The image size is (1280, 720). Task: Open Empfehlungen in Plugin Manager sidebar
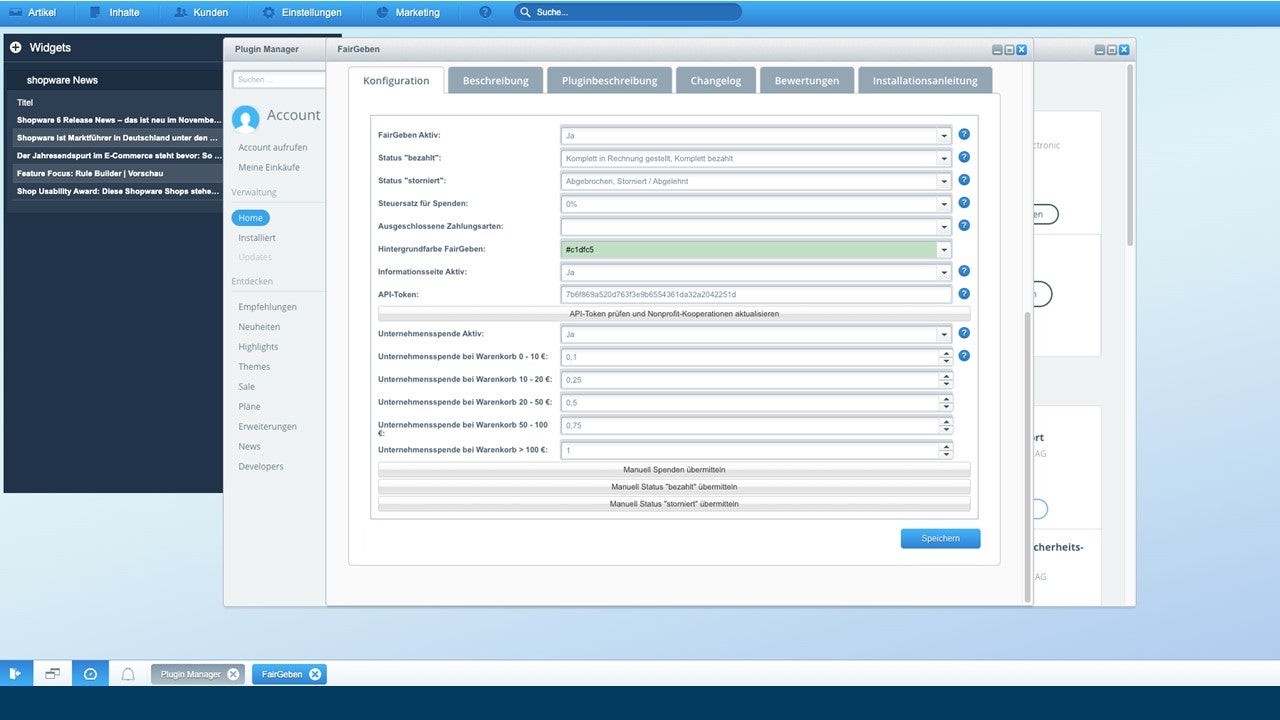click(267, 307)
